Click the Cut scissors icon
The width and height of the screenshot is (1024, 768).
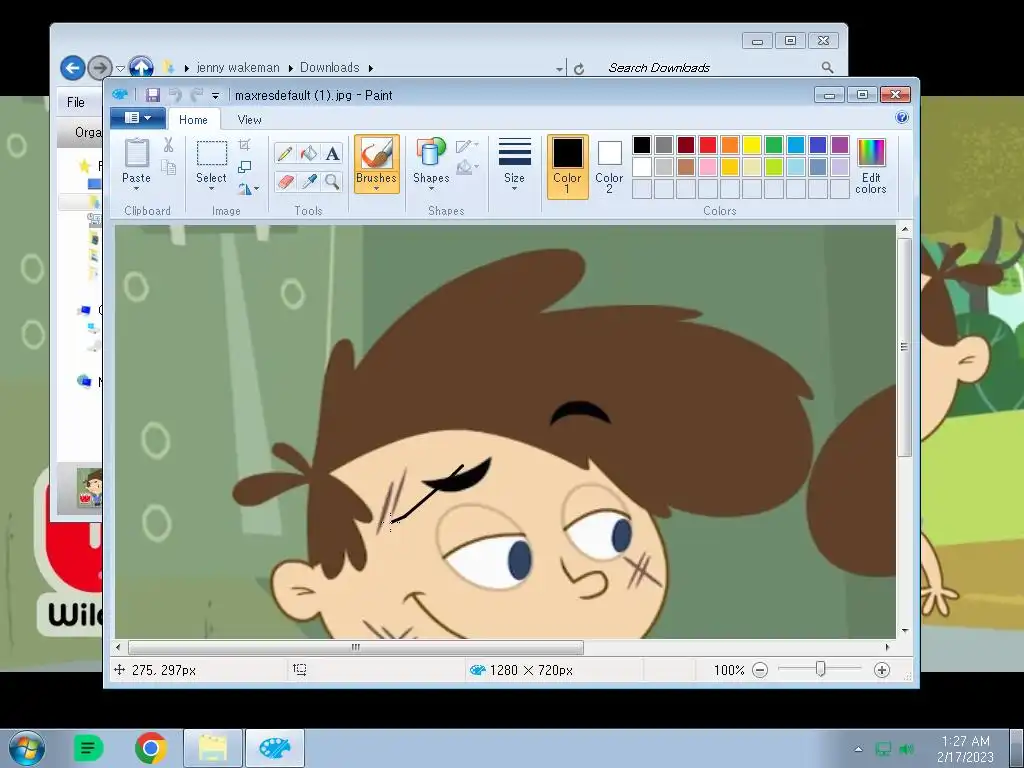click(168, 145)
